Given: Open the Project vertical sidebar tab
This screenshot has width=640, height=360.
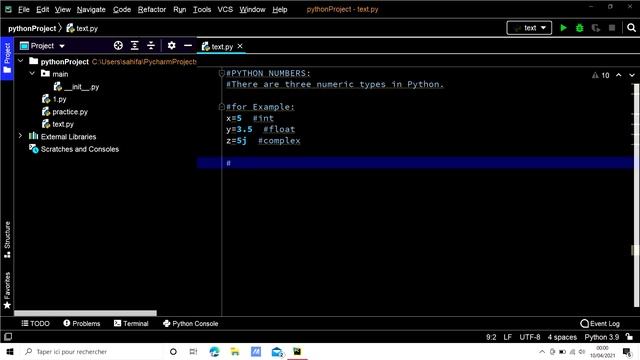Looking at the screenshot, I should (7, 58).
